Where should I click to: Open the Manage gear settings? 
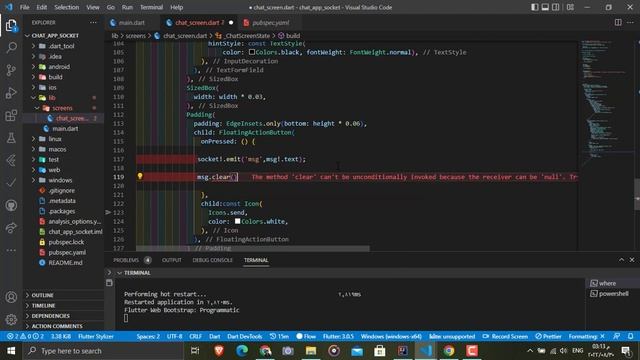tap(11, 319)
